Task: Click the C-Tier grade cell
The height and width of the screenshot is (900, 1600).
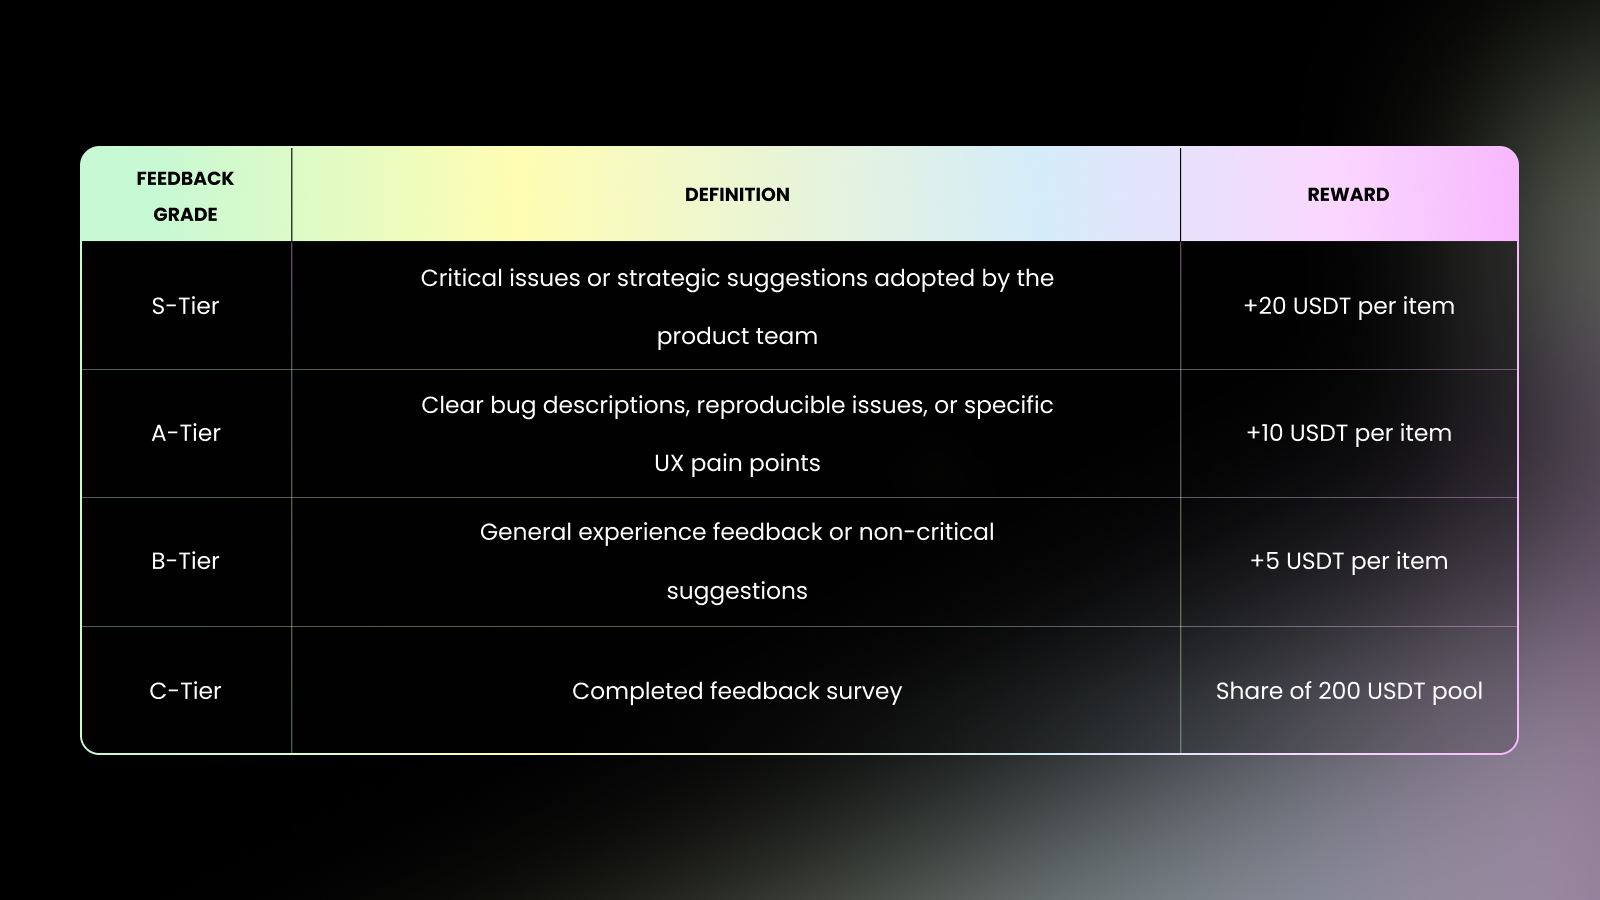Action: [x=185, y=691]
